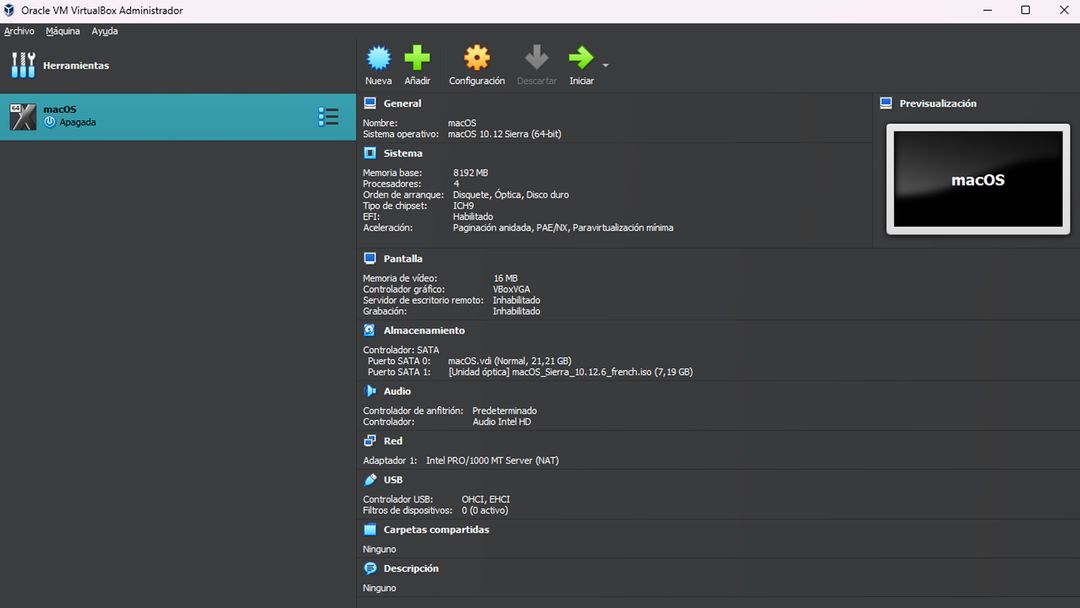
Task: Open the Máquina menu
Action: pyautogui.click(x=62, y=31)
